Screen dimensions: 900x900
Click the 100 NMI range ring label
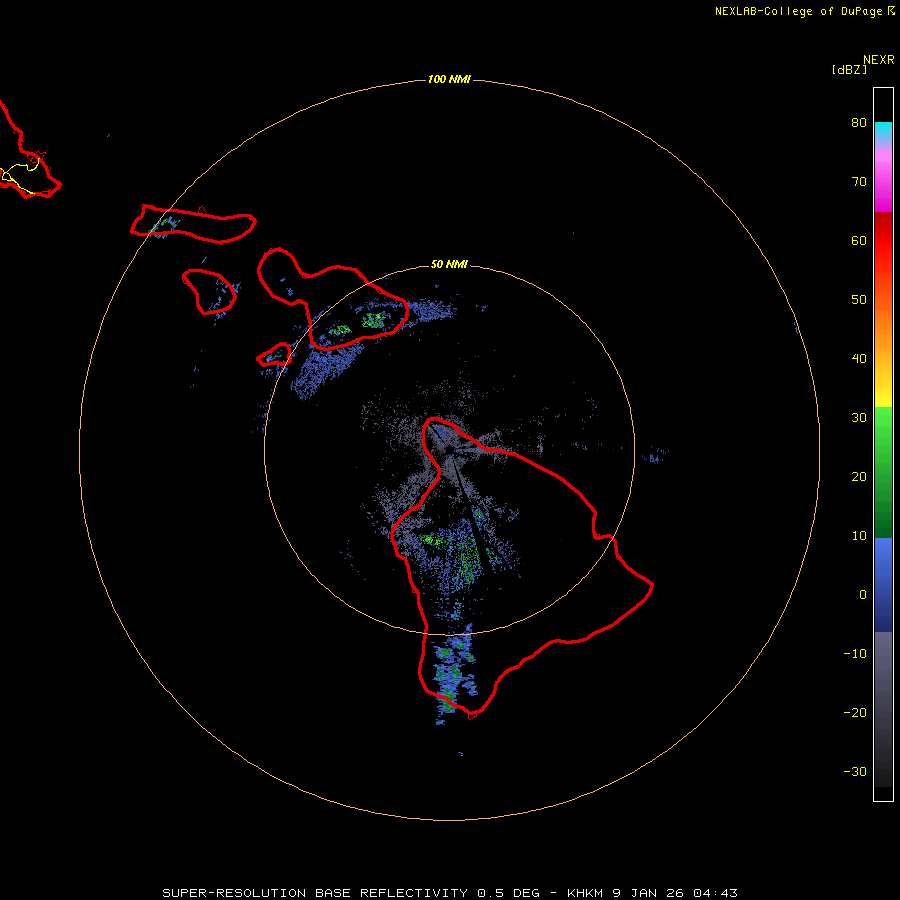[x=449, y=79]
